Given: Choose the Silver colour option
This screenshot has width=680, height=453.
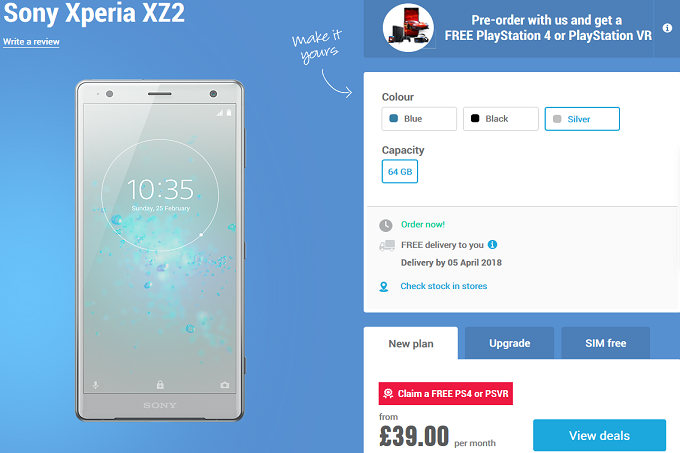Looking at the screenshot, I should click(582, 119).
